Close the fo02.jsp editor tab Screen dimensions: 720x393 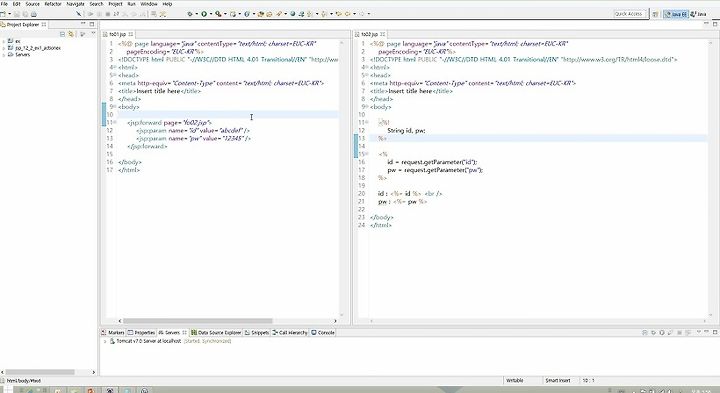[x=382, y=34]
